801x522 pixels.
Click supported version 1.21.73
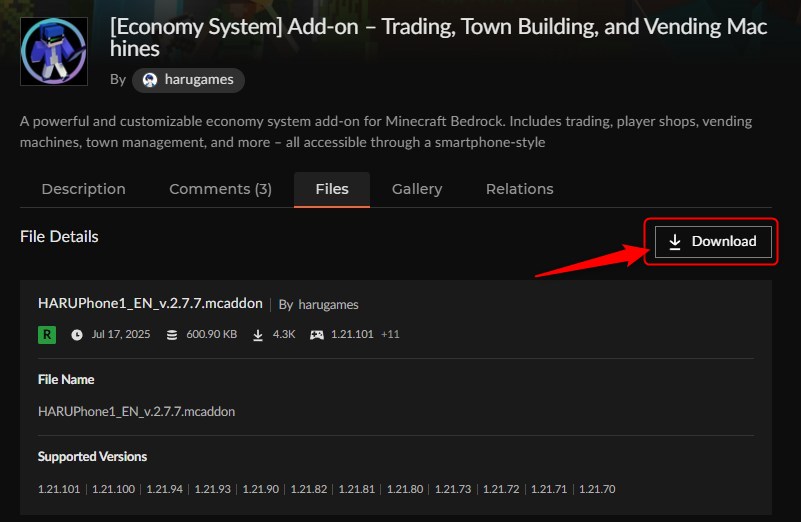click(453, 489)
